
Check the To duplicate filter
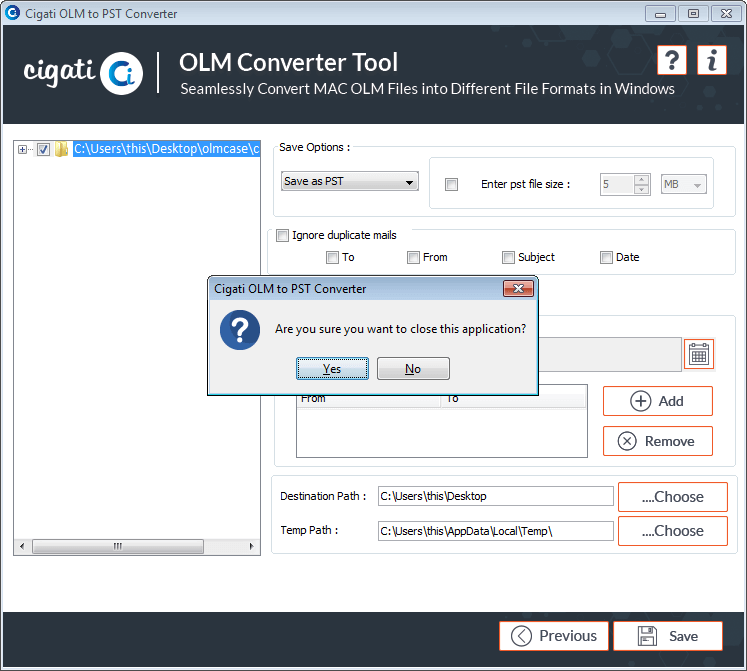pyautogui.click(x=332, y=257)
